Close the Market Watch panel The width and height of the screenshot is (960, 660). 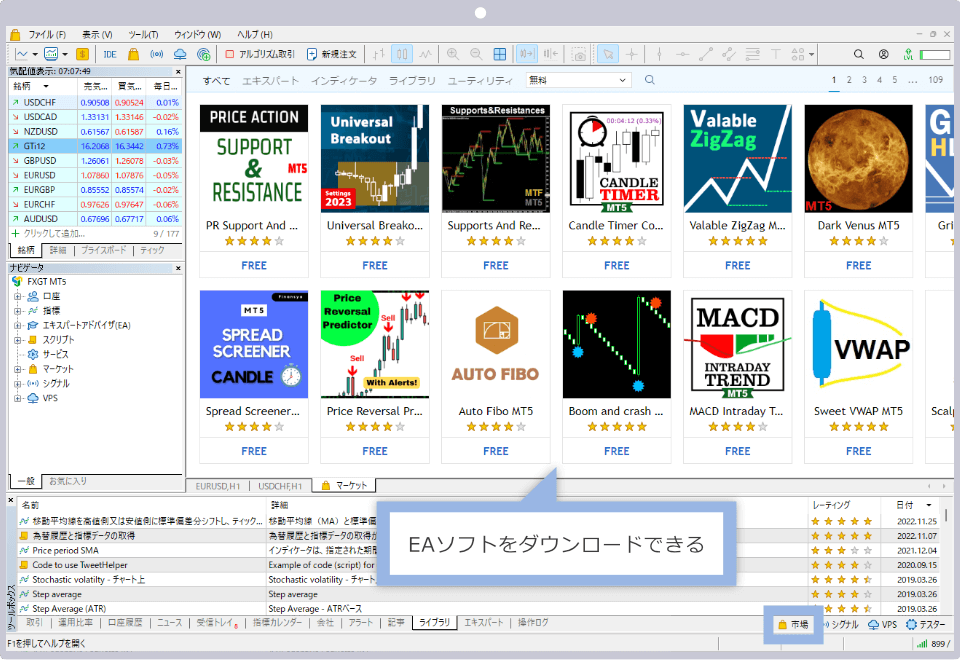[178, 72]
